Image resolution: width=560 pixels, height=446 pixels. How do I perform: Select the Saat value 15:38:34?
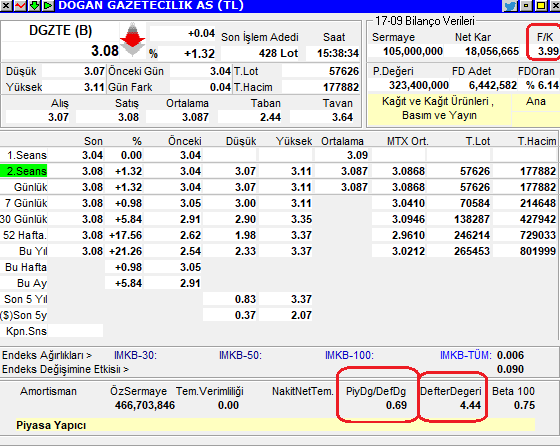tap(338, 53)
